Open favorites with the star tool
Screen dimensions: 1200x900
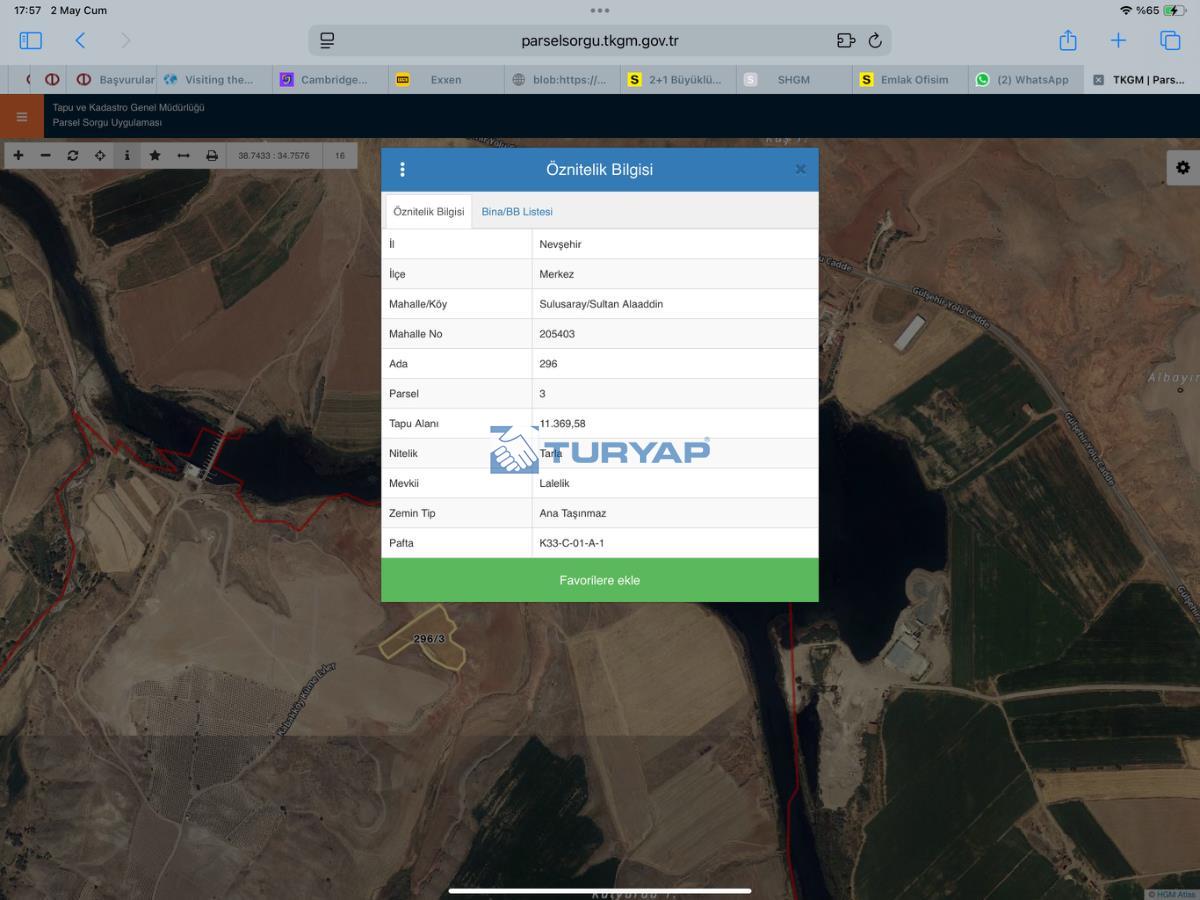coord(155,155)
